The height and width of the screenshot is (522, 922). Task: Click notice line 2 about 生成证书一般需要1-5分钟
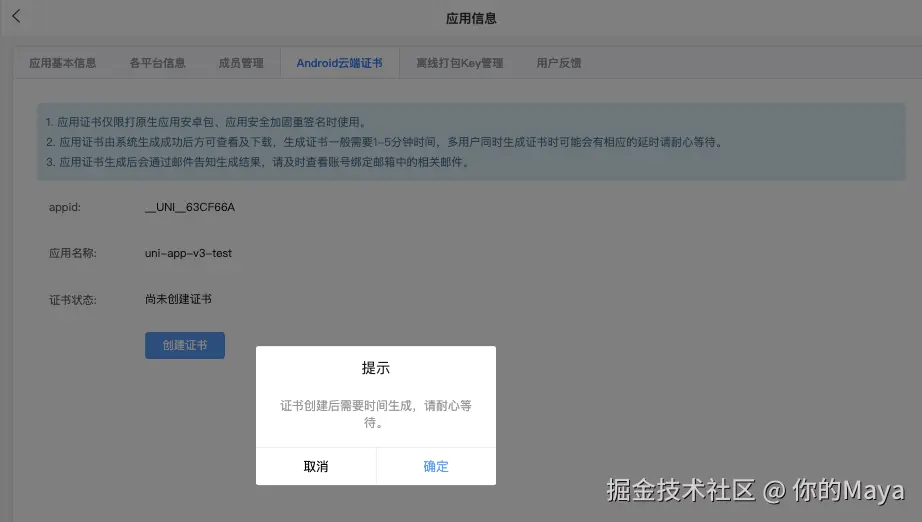point(385,142)
